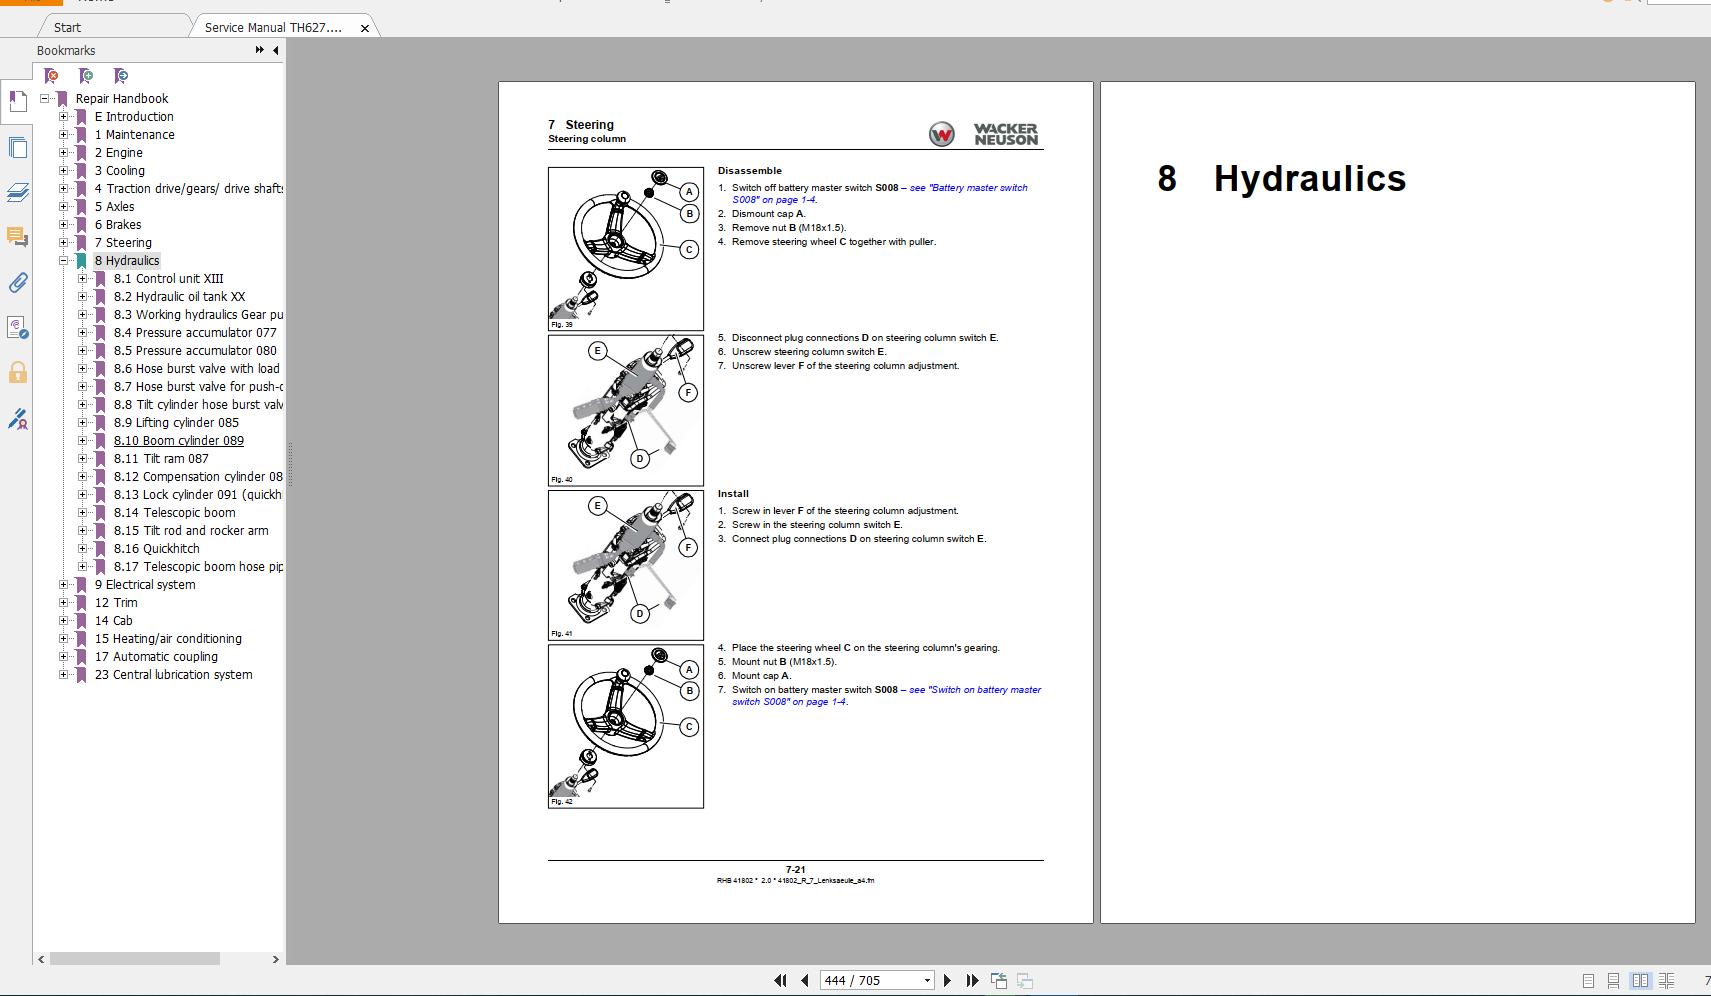This screenshot has width=1711, height=996.
Task: Open the Security panel
Action: [x=18, y=372]
